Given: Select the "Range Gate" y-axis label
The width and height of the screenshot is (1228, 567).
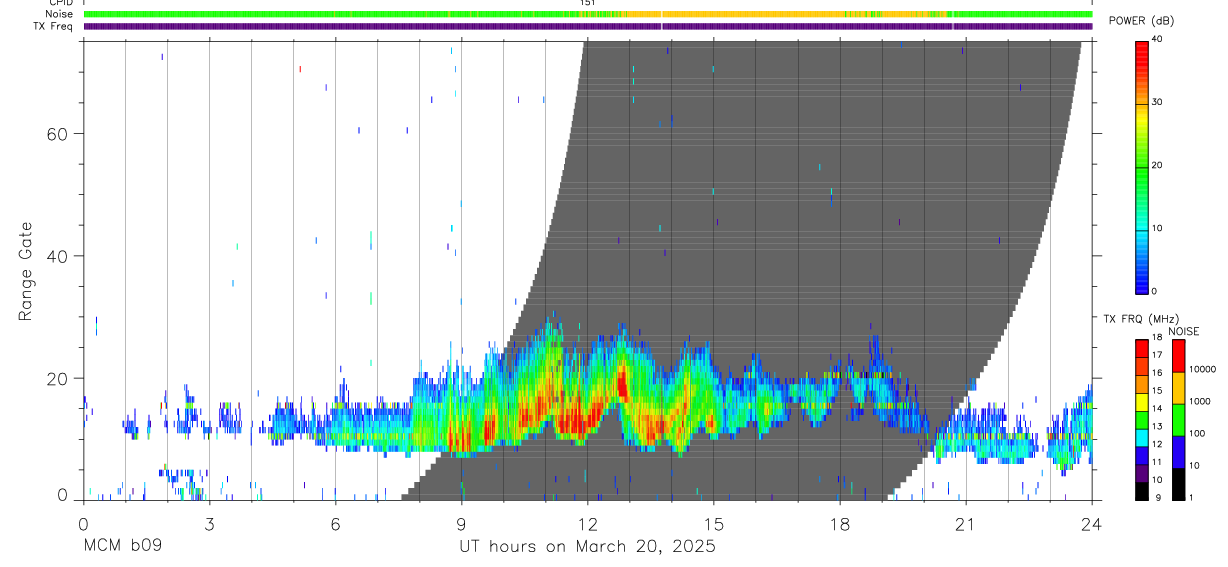Looking at the screenshot, I should (x=25, y=272).
